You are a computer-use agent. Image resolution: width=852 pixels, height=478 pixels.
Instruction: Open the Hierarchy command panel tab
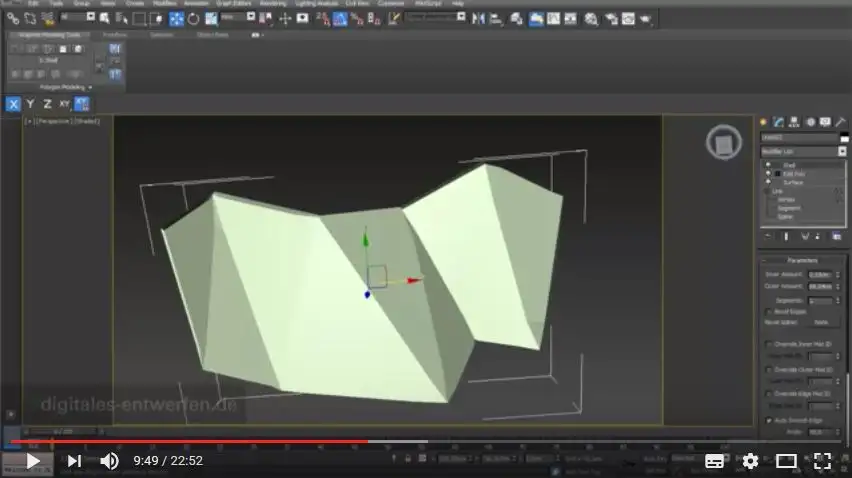click(794, 122)
